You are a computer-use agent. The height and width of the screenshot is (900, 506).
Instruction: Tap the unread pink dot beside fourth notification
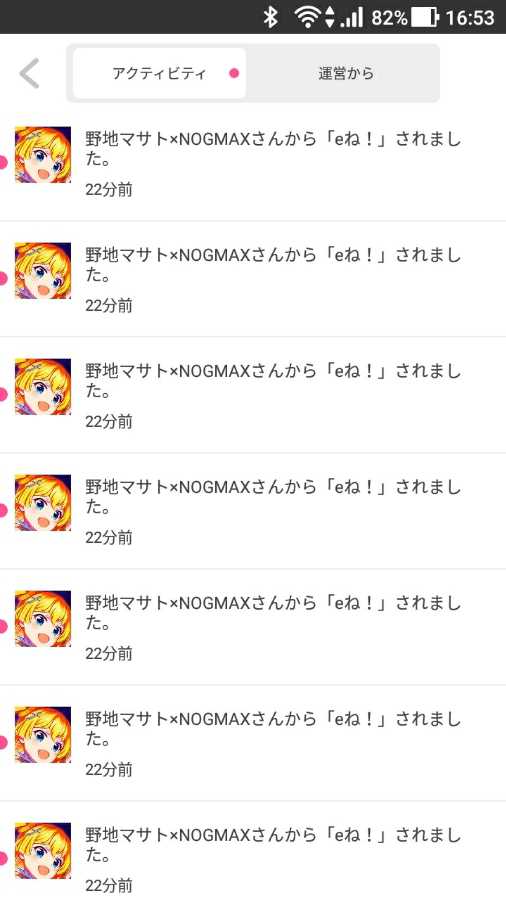tap(3, 511)
